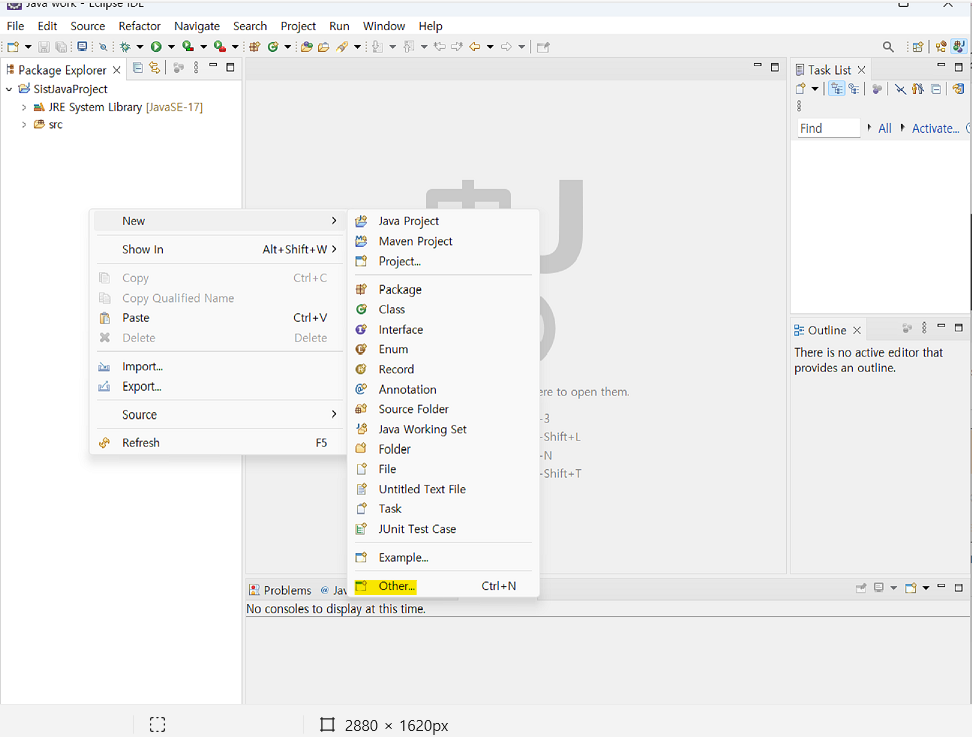Click Export... in the context menu
Image resolution: width=972 pixels, height=737 pixels.
pos(218,386)
